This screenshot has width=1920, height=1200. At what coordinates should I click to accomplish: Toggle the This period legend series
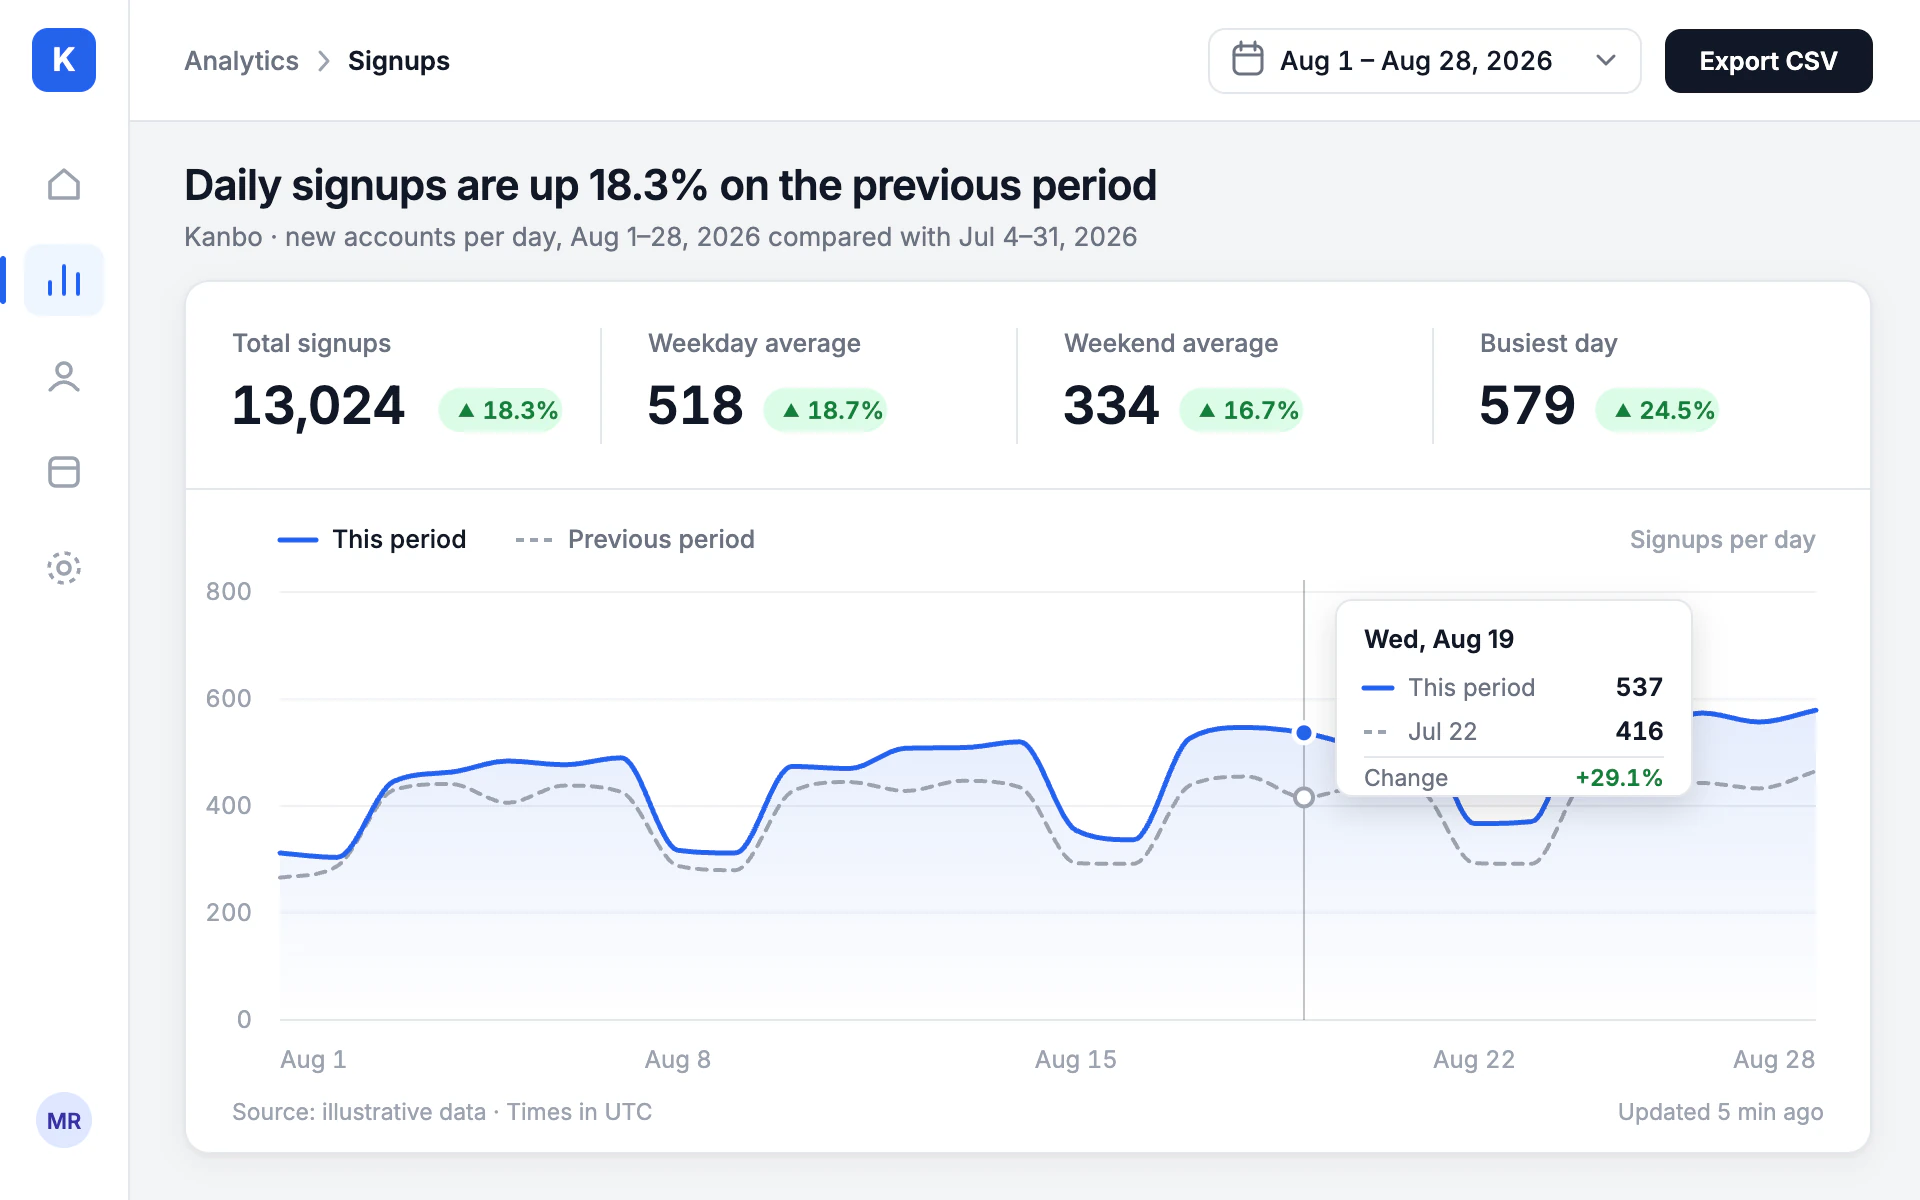pos(372,539)
